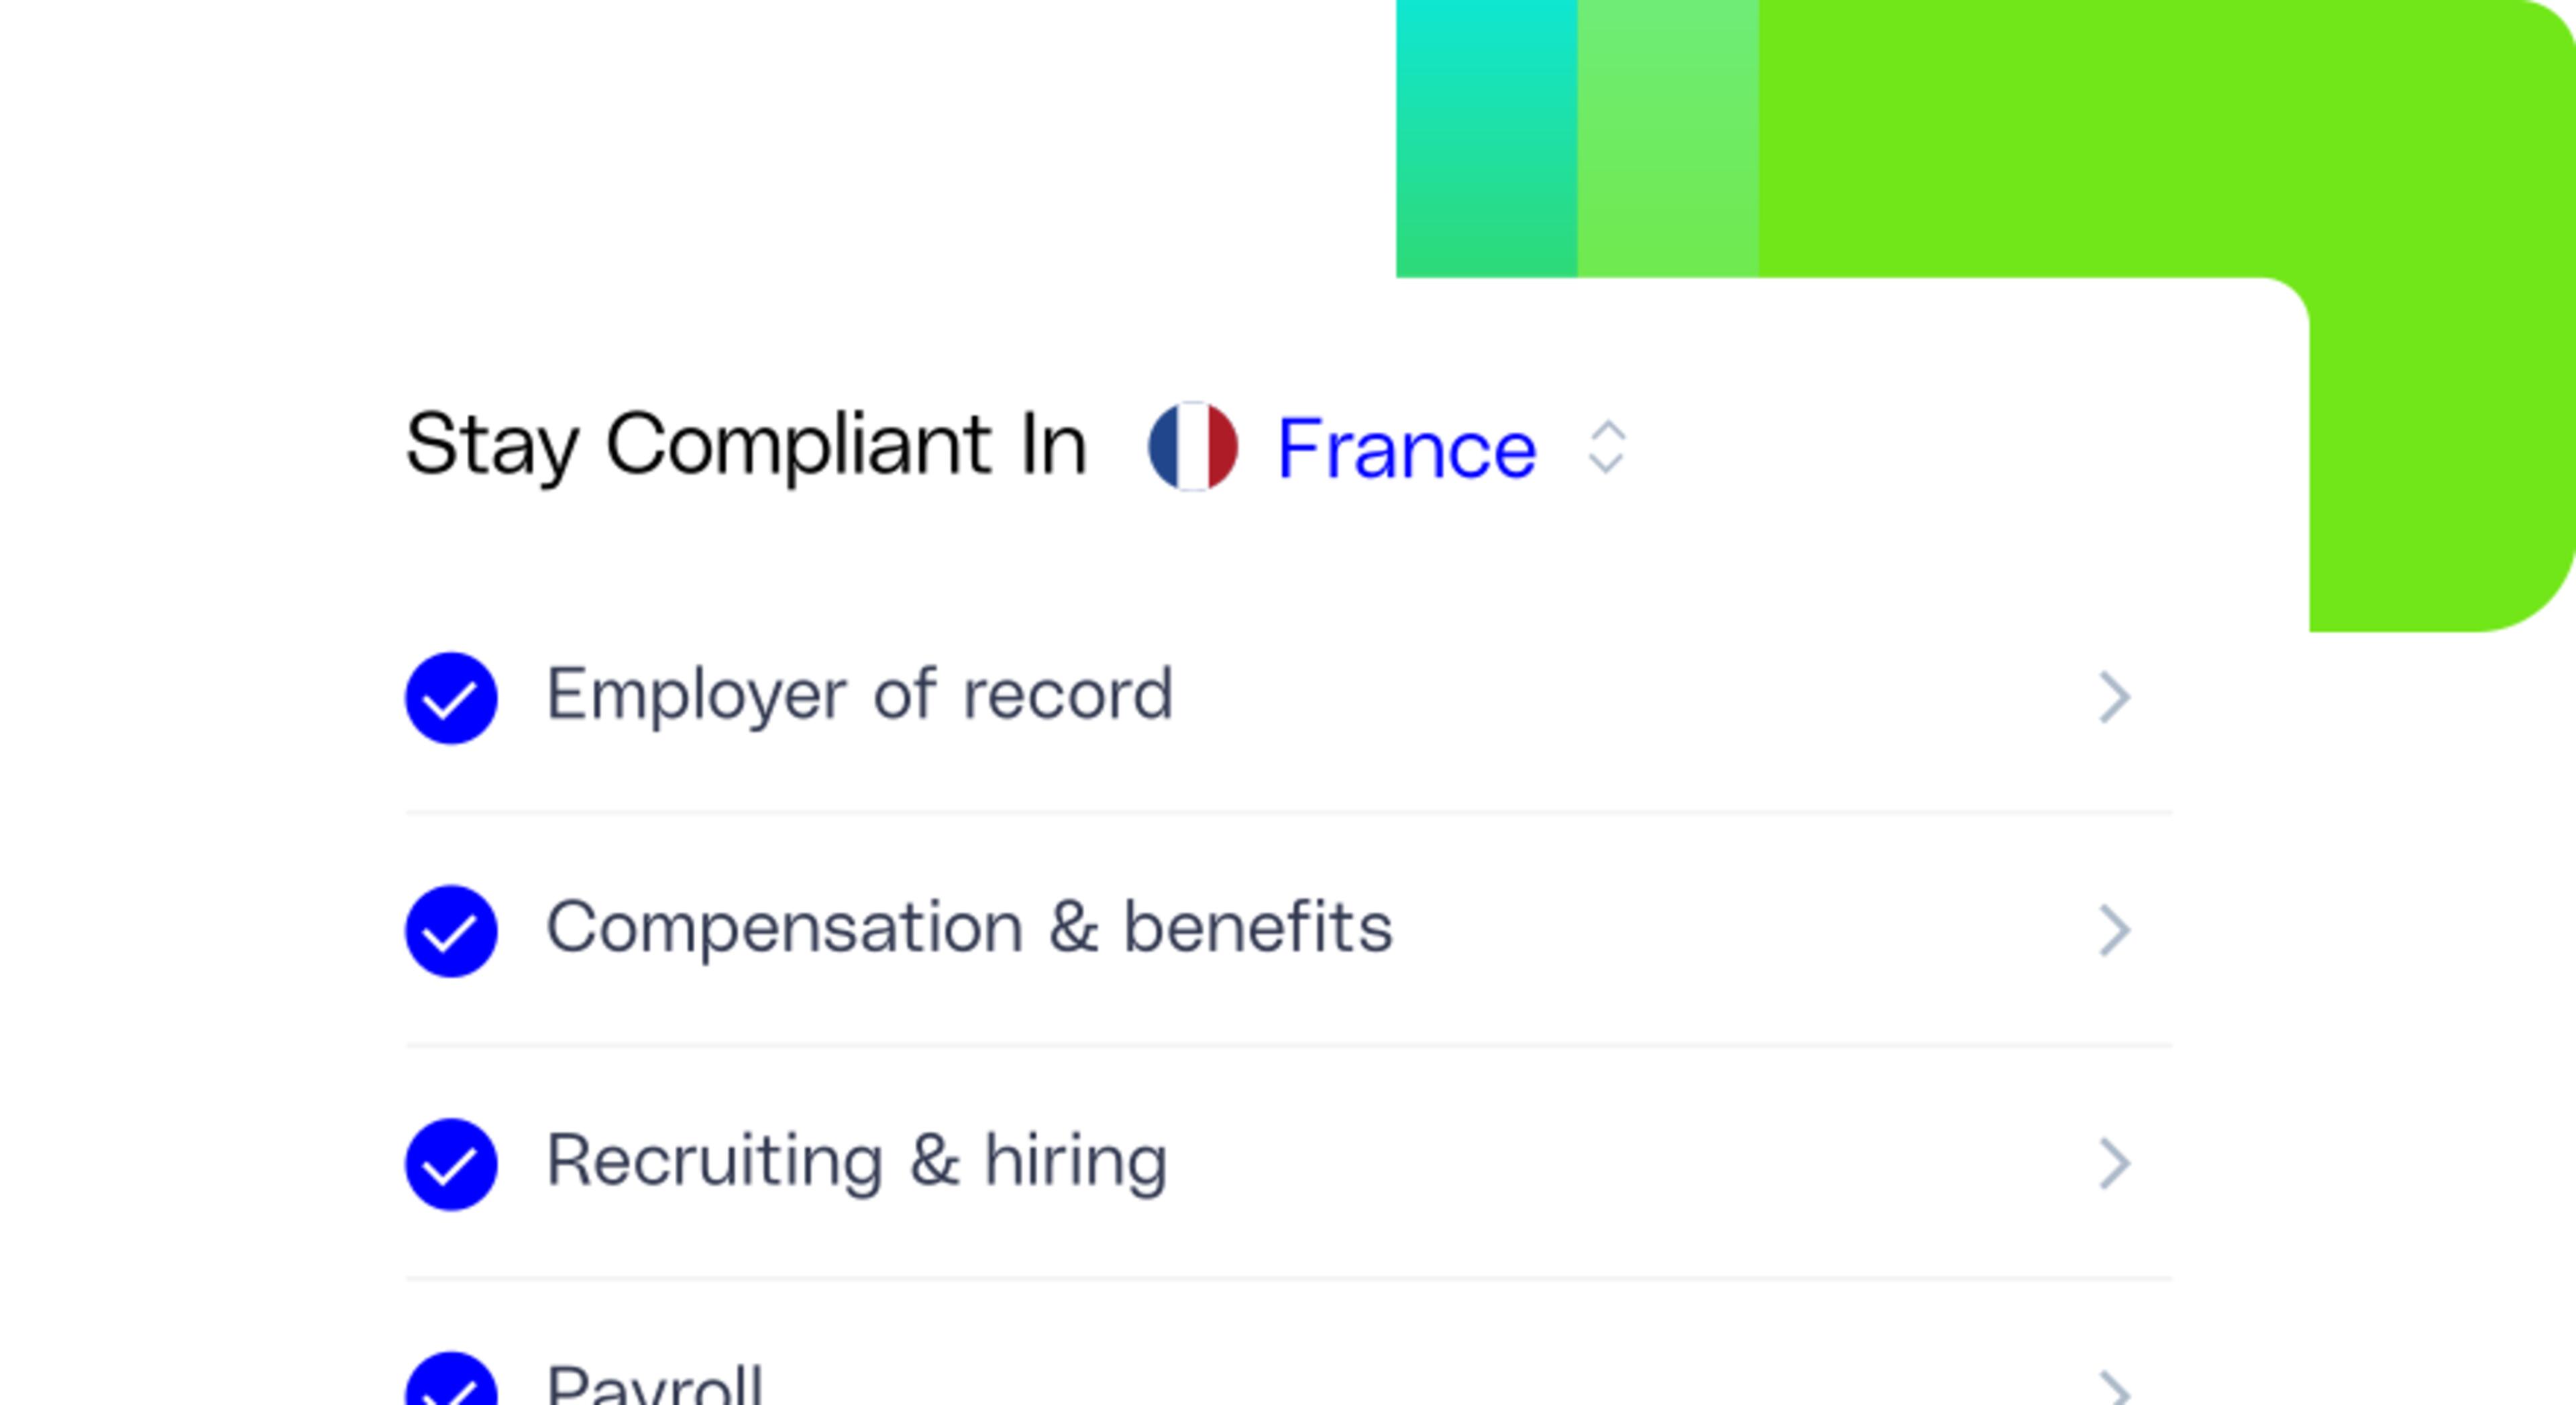Click the Recruiting & hiring right arrow

point(2113,1163)
